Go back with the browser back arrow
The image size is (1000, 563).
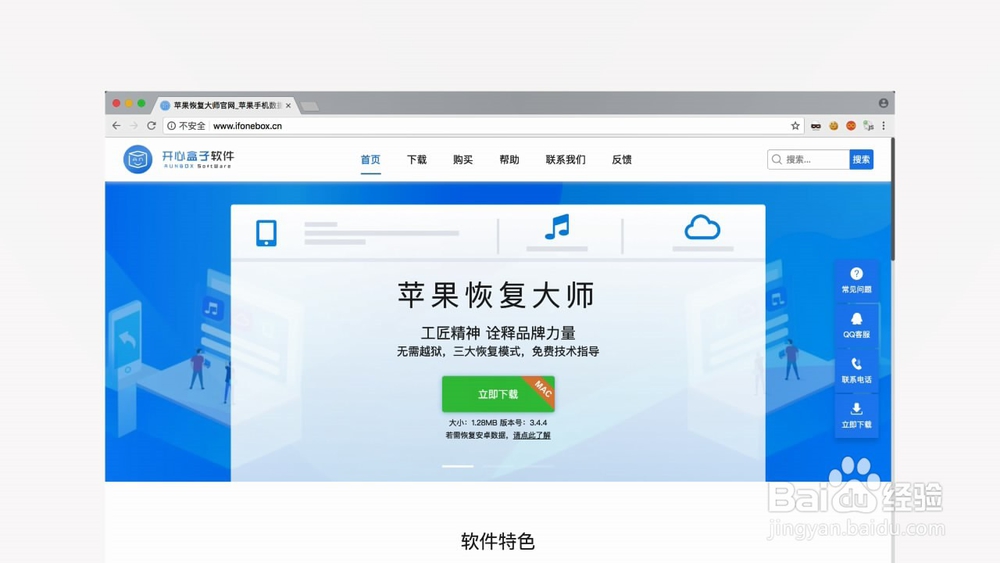[116, 126]
